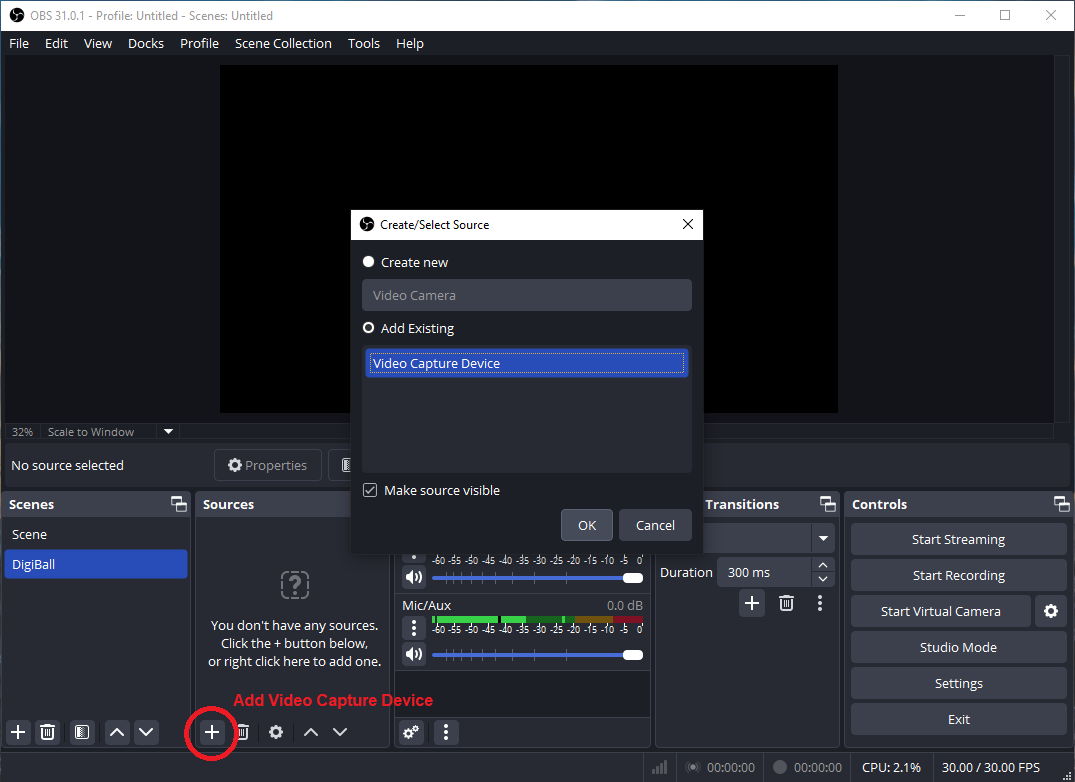Screen dimensions: 1075x782
Task: Adjust the Mic/Aux volume slider handle
Action: click(632, 655)
